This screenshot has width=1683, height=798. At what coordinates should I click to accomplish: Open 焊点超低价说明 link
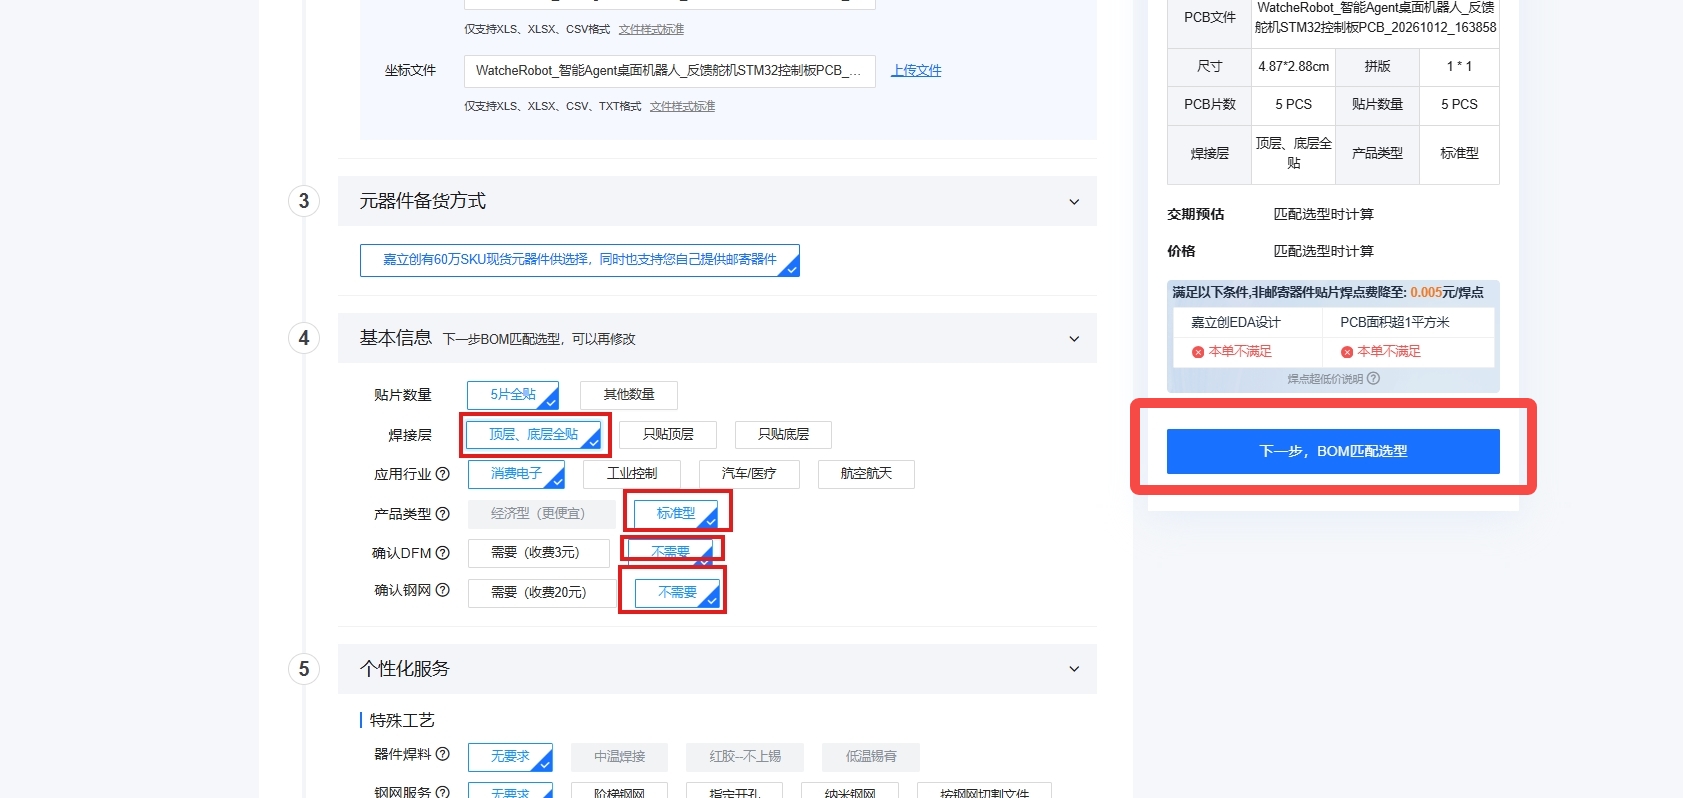(x=1325, y=379)
